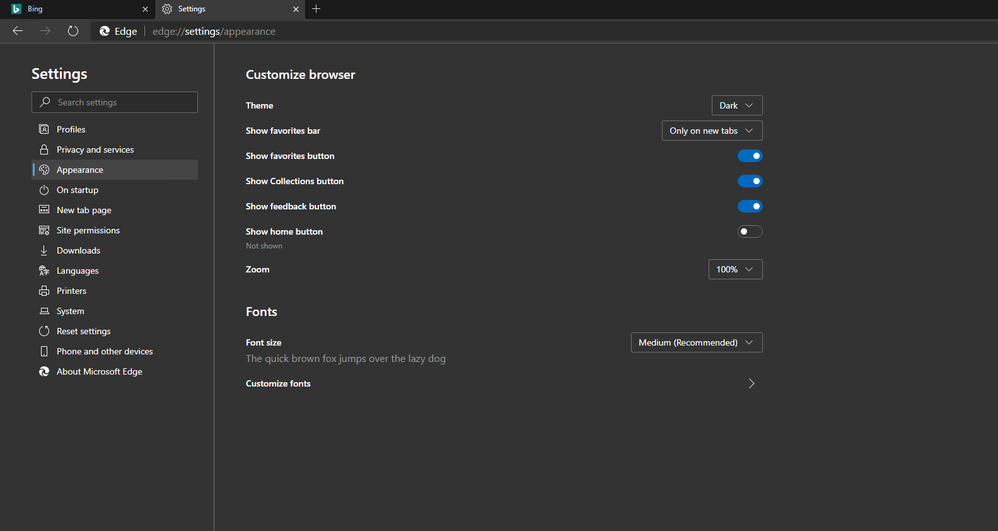Click the Customize fonts label
The image size is (998, 531).
pyautogui.click(x=278, y=383)
